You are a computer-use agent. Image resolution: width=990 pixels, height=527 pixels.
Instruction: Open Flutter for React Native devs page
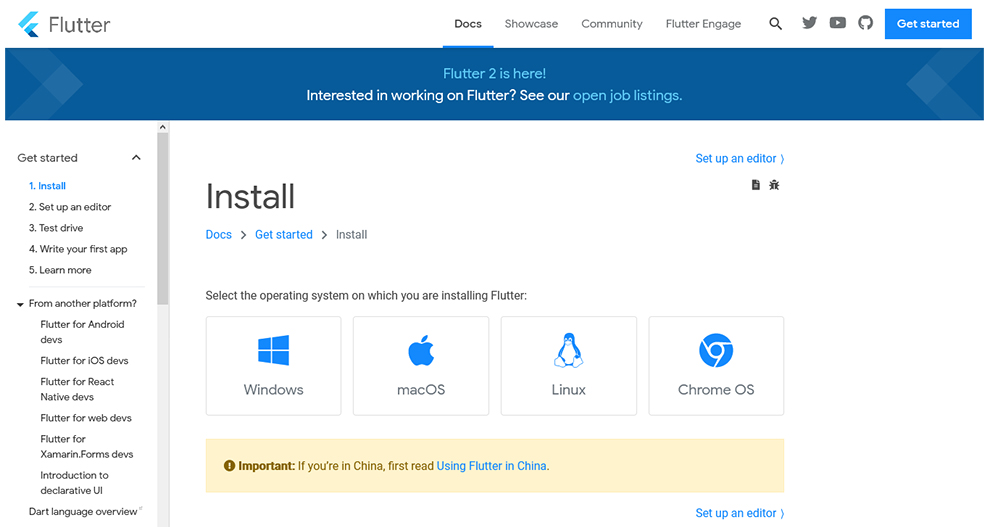point(77,389)
